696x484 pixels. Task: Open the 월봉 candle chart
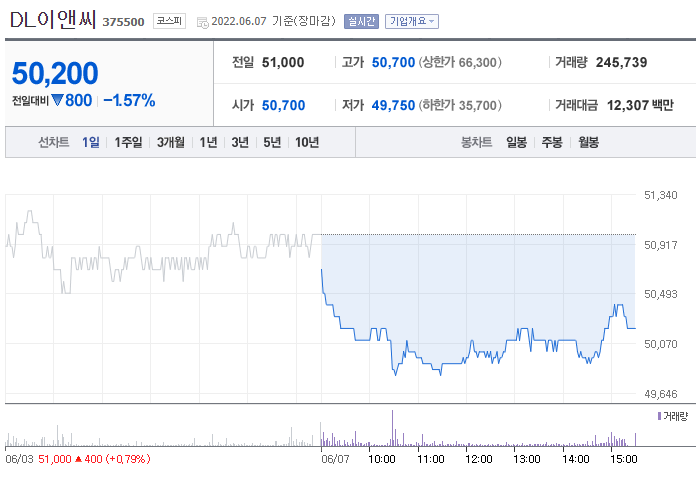[x=589, y=142]
